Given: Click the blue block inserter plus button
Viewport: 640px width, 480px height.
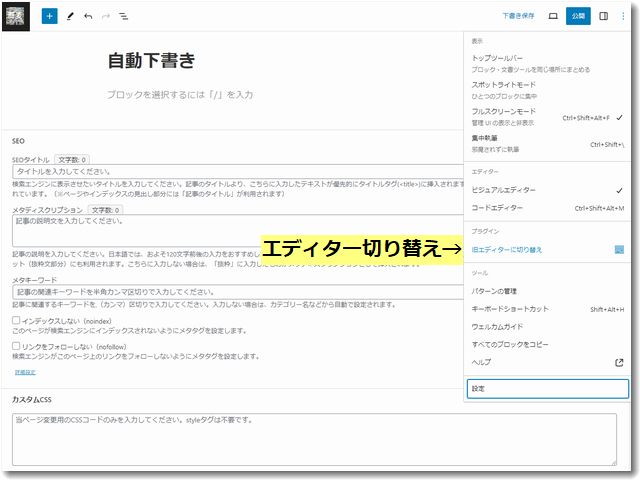Looking at the screenshot, I should (x=50, y=17).
